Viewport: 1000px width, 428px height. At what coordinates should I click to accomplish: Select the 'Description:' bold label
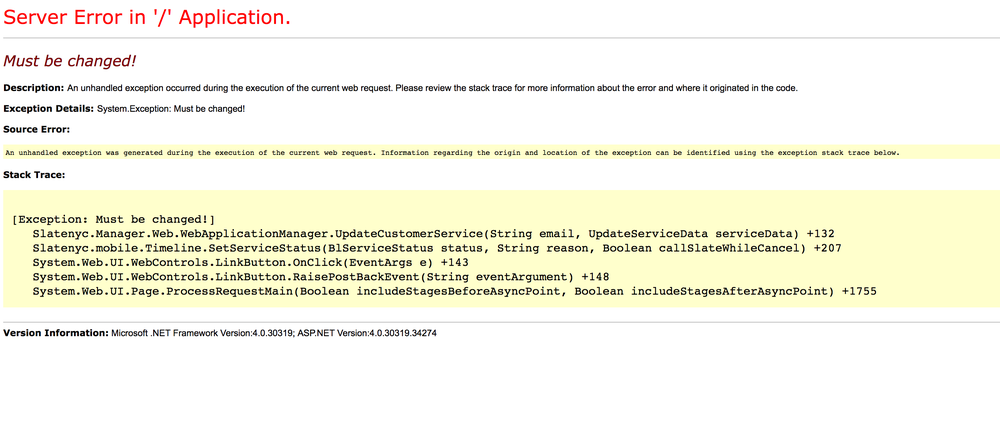(34, 88)
